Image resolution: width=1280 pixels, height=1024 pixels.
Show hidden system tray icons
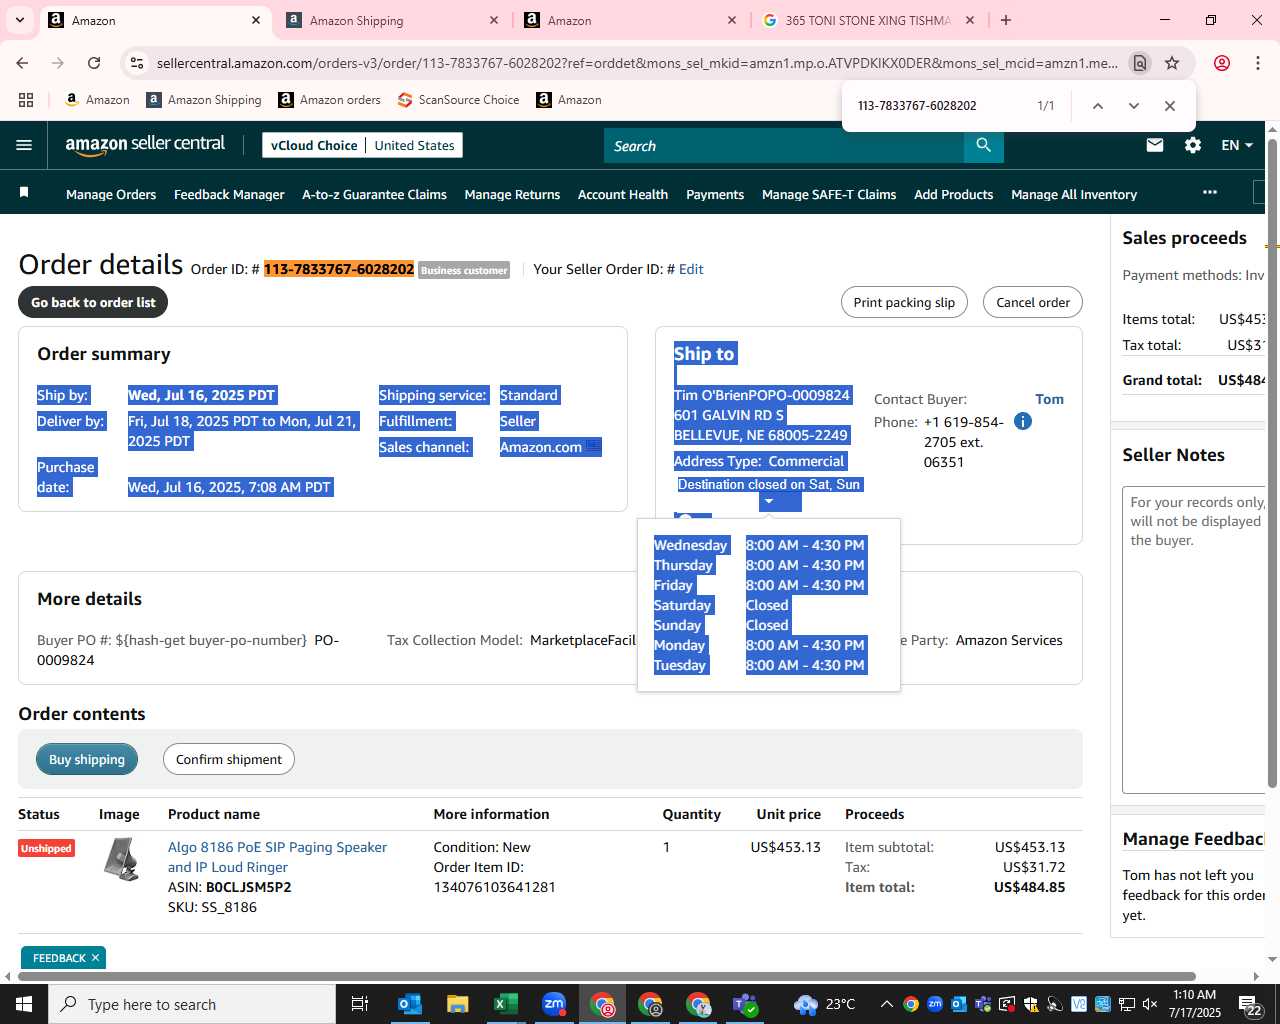tap(886, 1004)
